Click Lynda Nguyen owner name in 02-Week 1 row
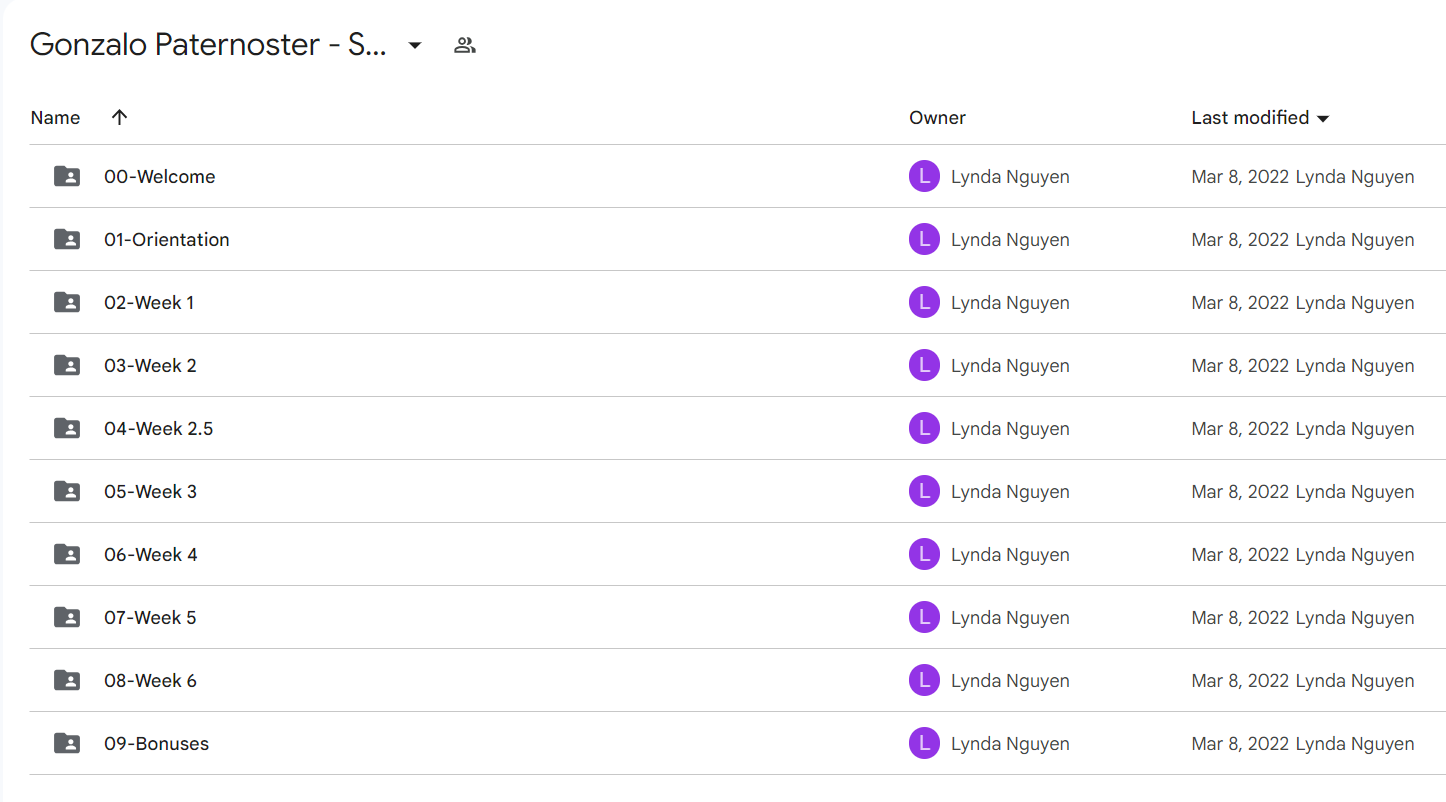The height and width of the screenshot is (802, 1446). (1010, 303)
